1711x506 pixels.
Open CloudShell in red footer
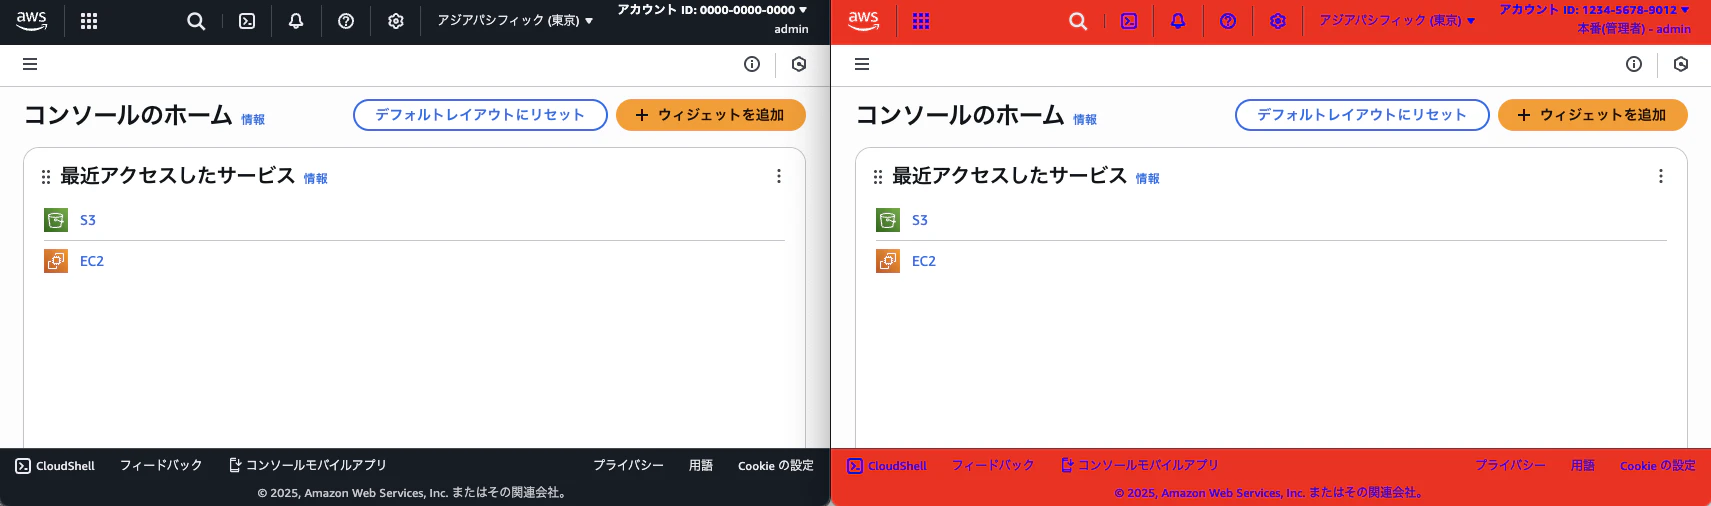tap(887, 466)
